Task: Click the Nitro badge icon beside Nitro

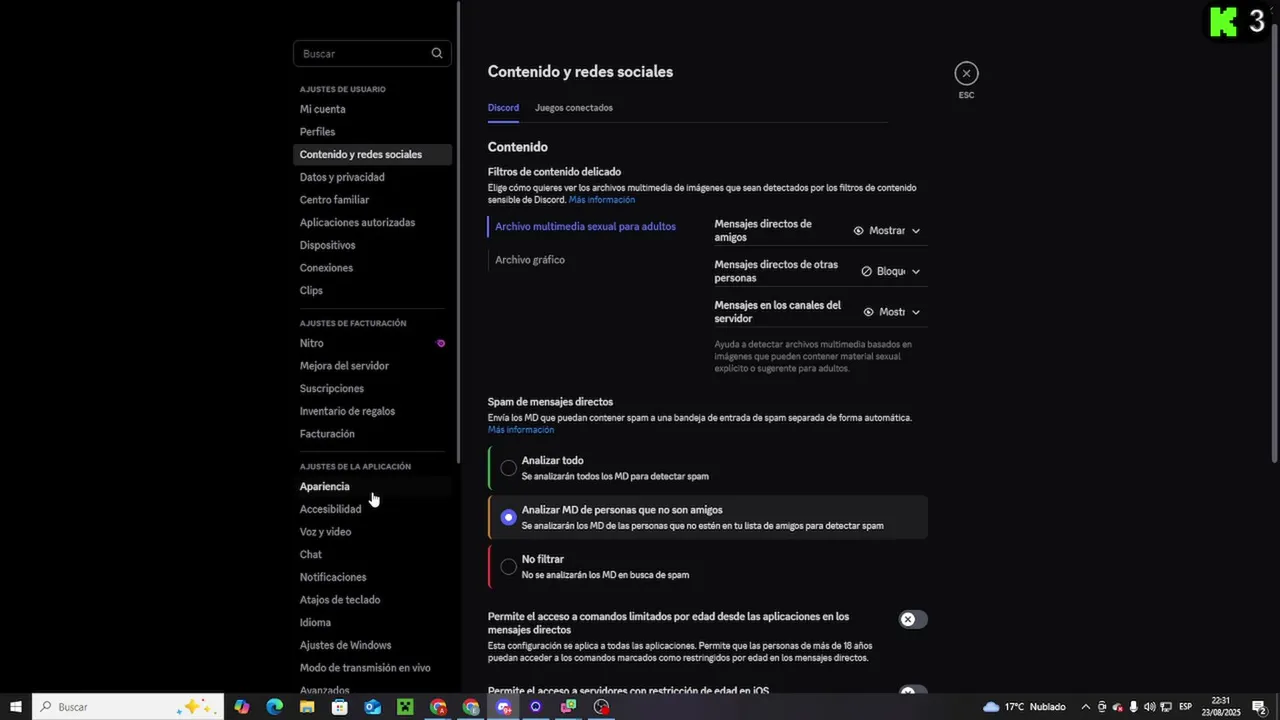Action: [x=441, y=343]
